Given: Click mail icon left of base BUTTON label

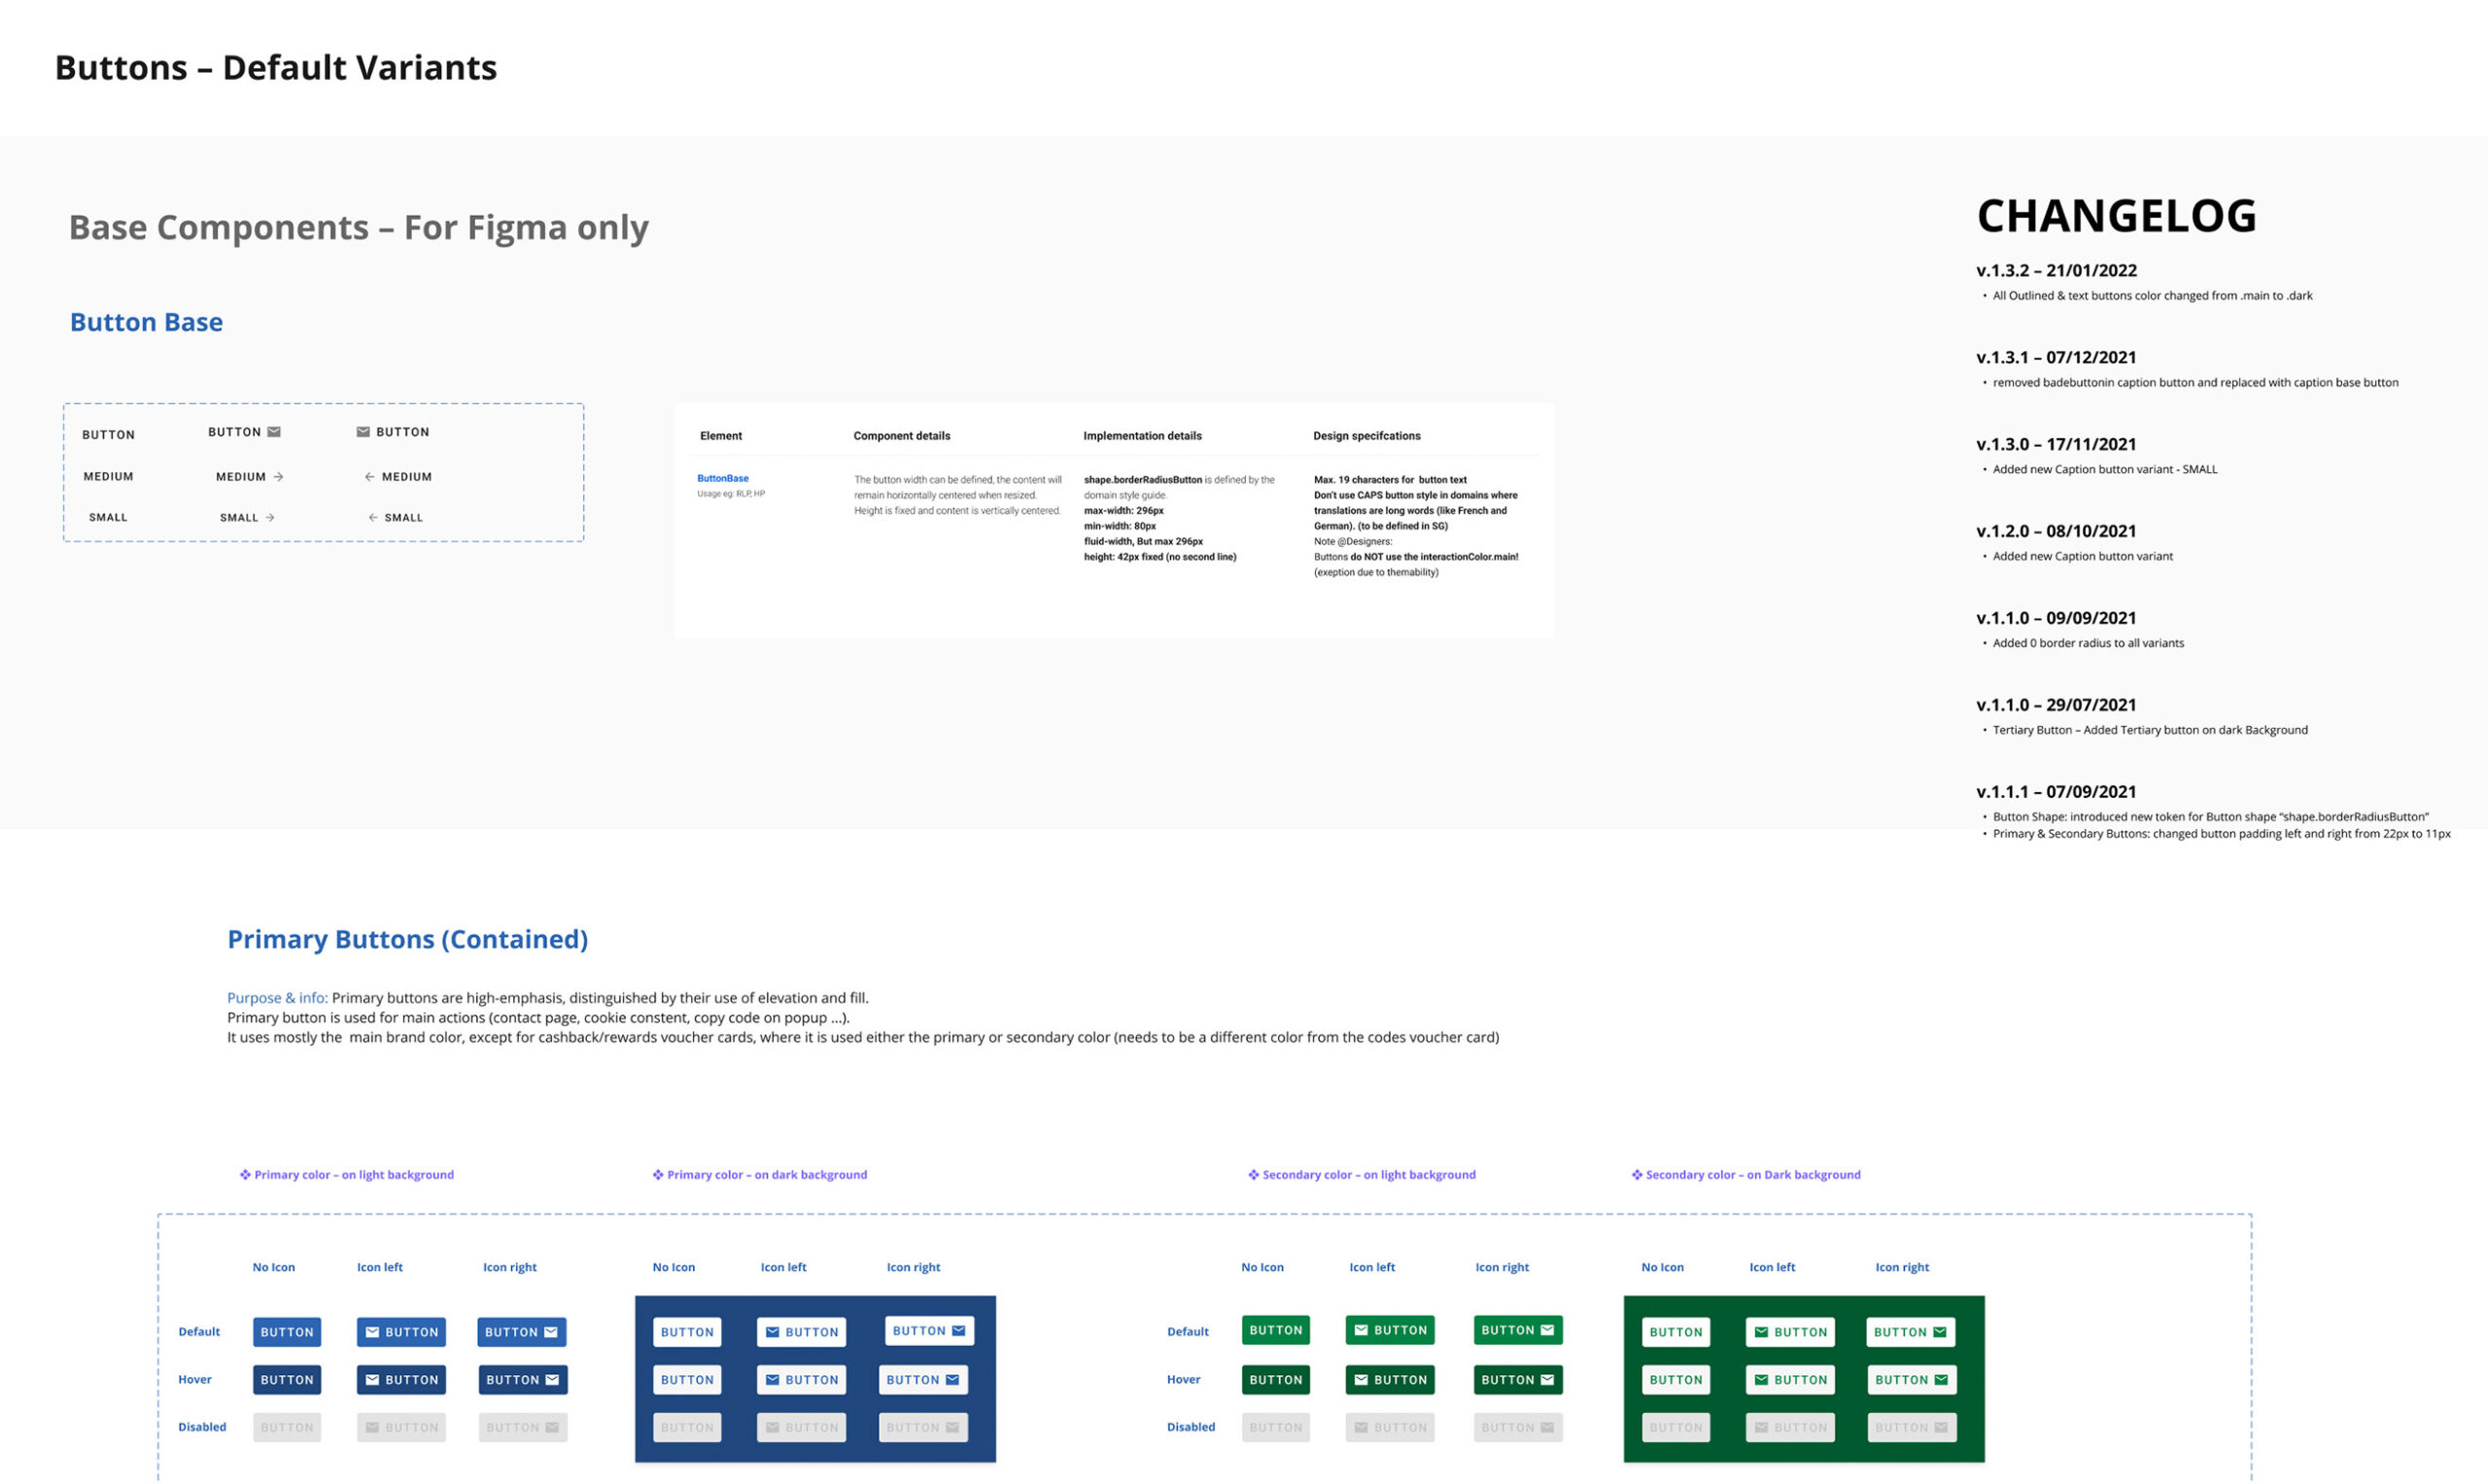Looking at the screenshot, I should point(363,432).
